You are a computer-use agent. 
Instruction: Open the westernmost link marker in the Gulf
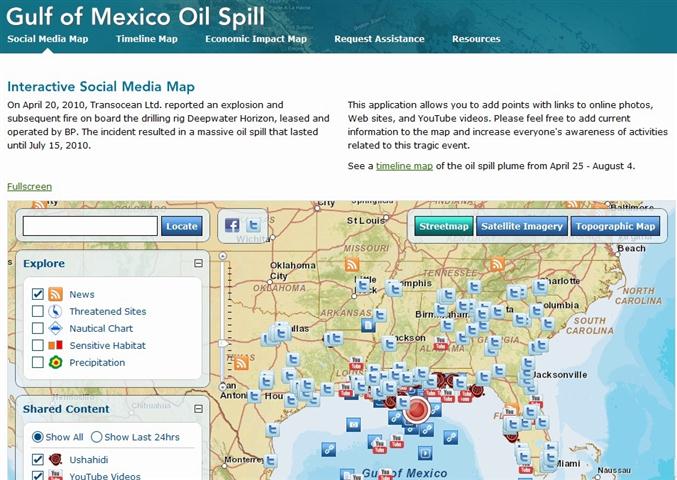tap(329, 449)
